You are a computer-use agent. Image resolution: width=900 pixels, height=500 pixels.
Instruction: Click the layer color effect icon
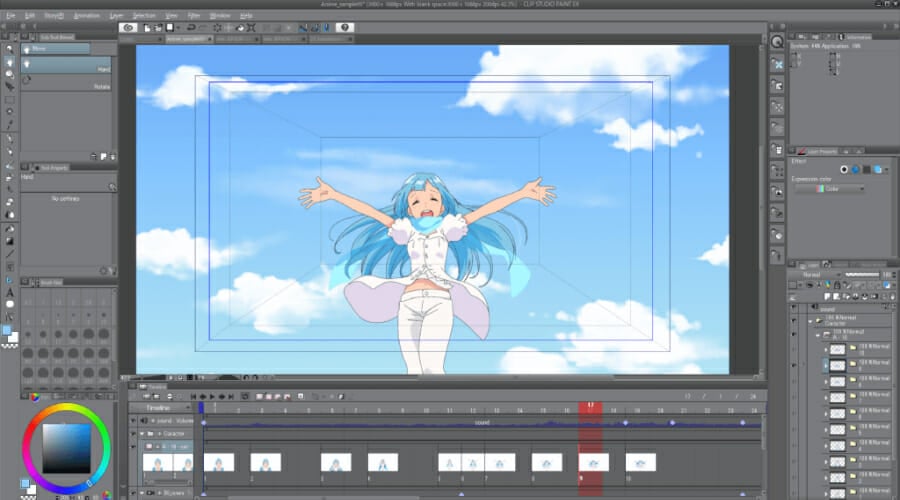point(878,169)
